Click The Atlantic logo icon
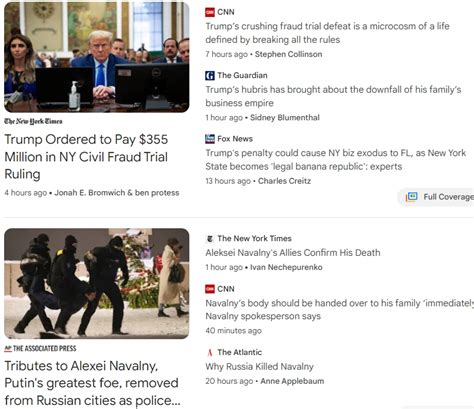Image resolution: width=474 pixels, height=409 pixels. [x=210, y=352]
